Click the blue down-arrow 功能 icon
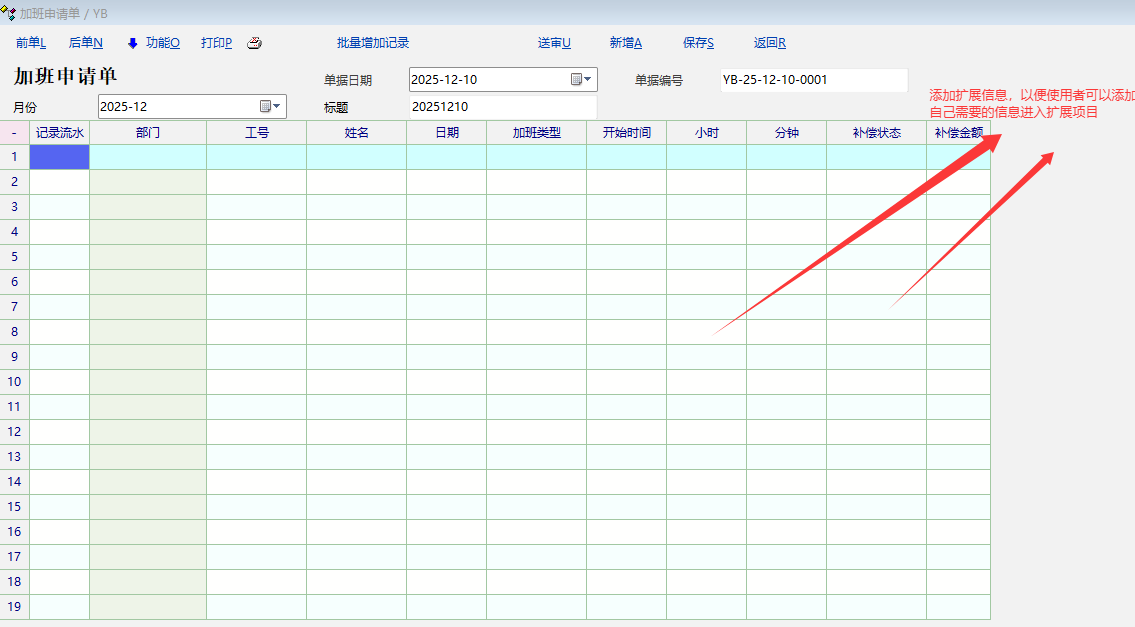This screenshot has height=627, width=1135. (133, 43)
